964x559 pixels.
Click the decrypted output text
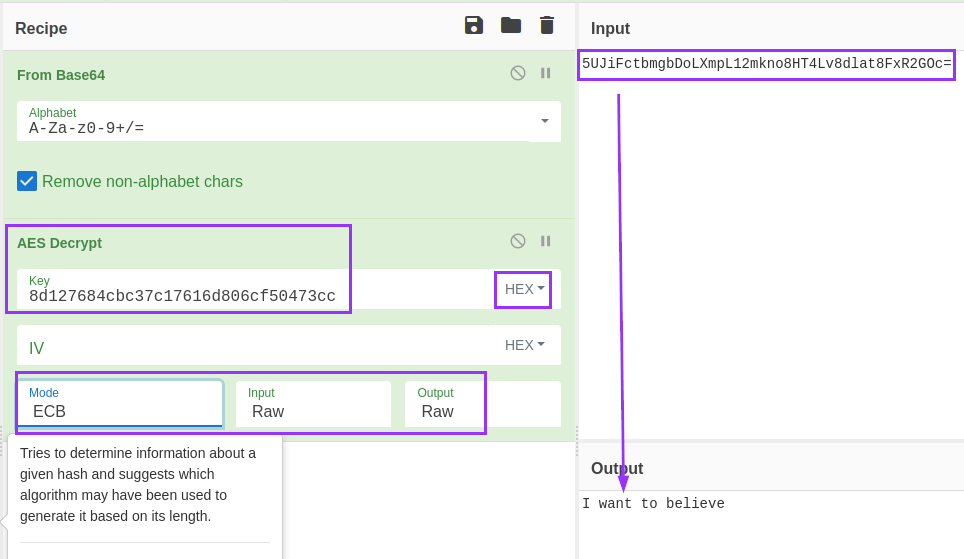[x=653, y=504]
